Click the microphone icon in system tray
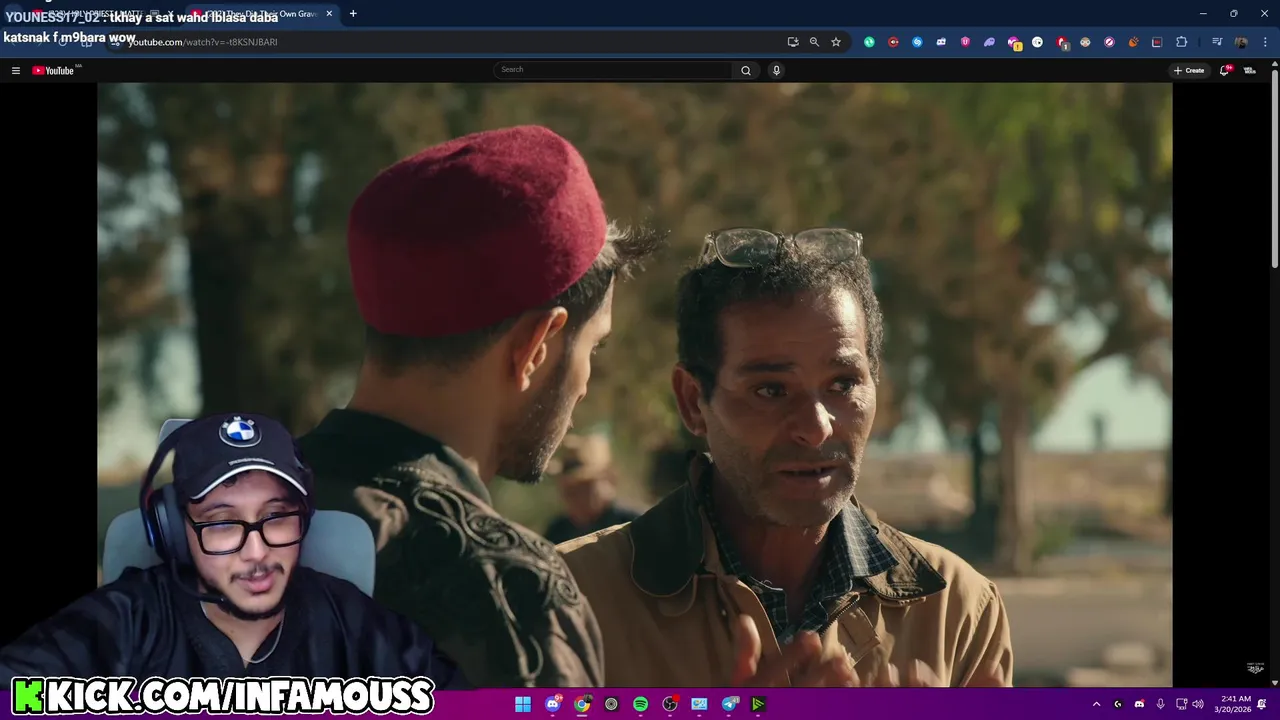The width and height of the screenshot is (1280, 720). pyautogui.click(x=1160, y=704)
